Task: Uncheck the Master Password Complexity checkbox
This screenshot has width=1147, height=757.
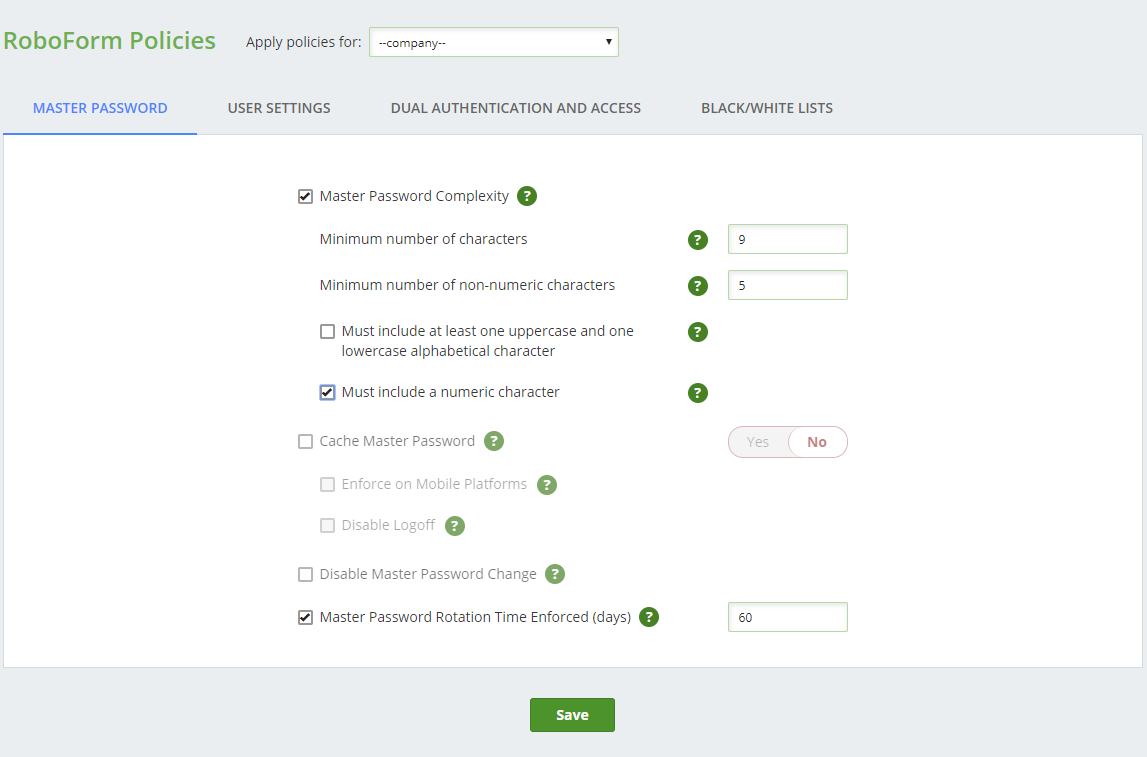Action: [306, 196]
